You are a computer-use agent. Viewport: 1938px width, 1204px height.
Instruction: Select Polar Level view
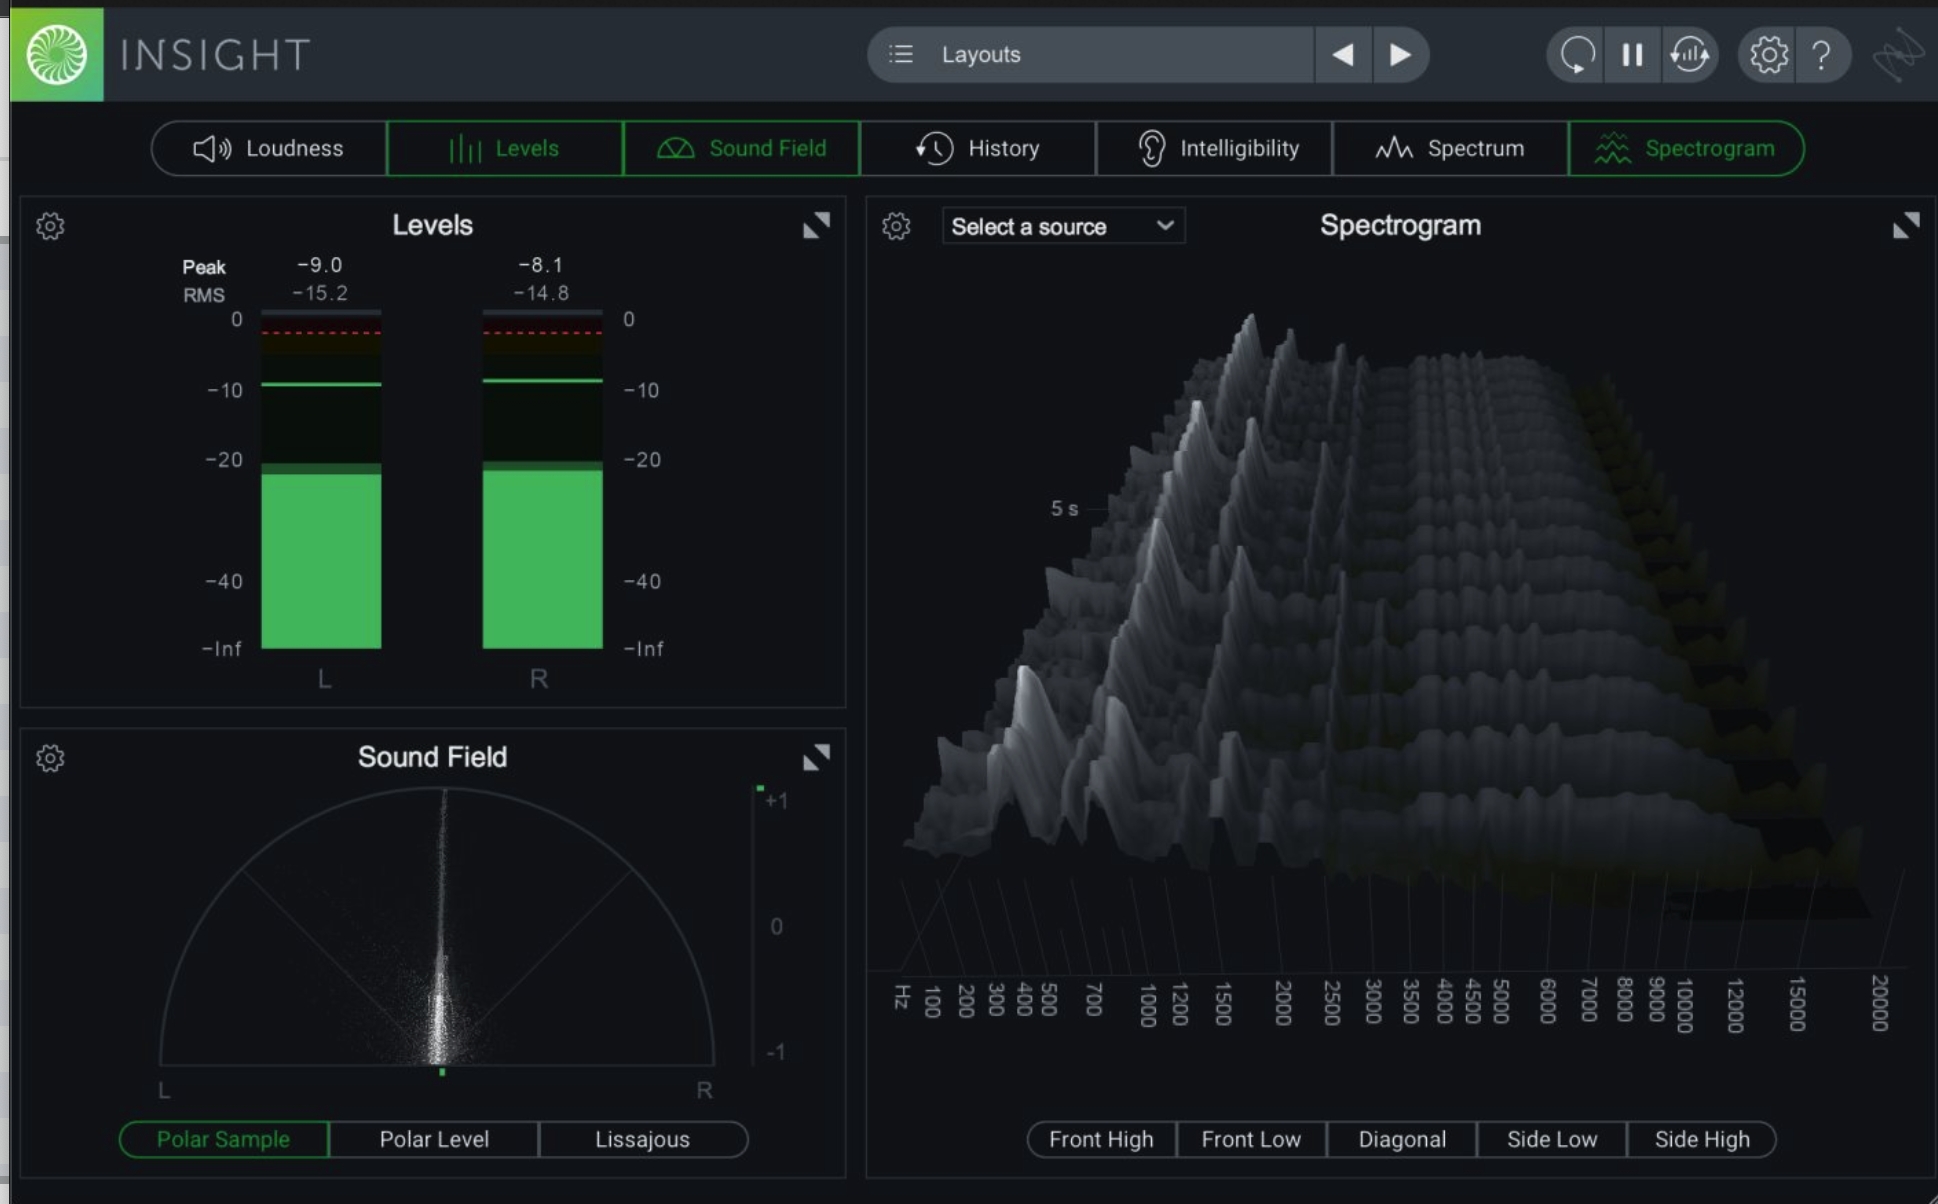(434, 1139)
